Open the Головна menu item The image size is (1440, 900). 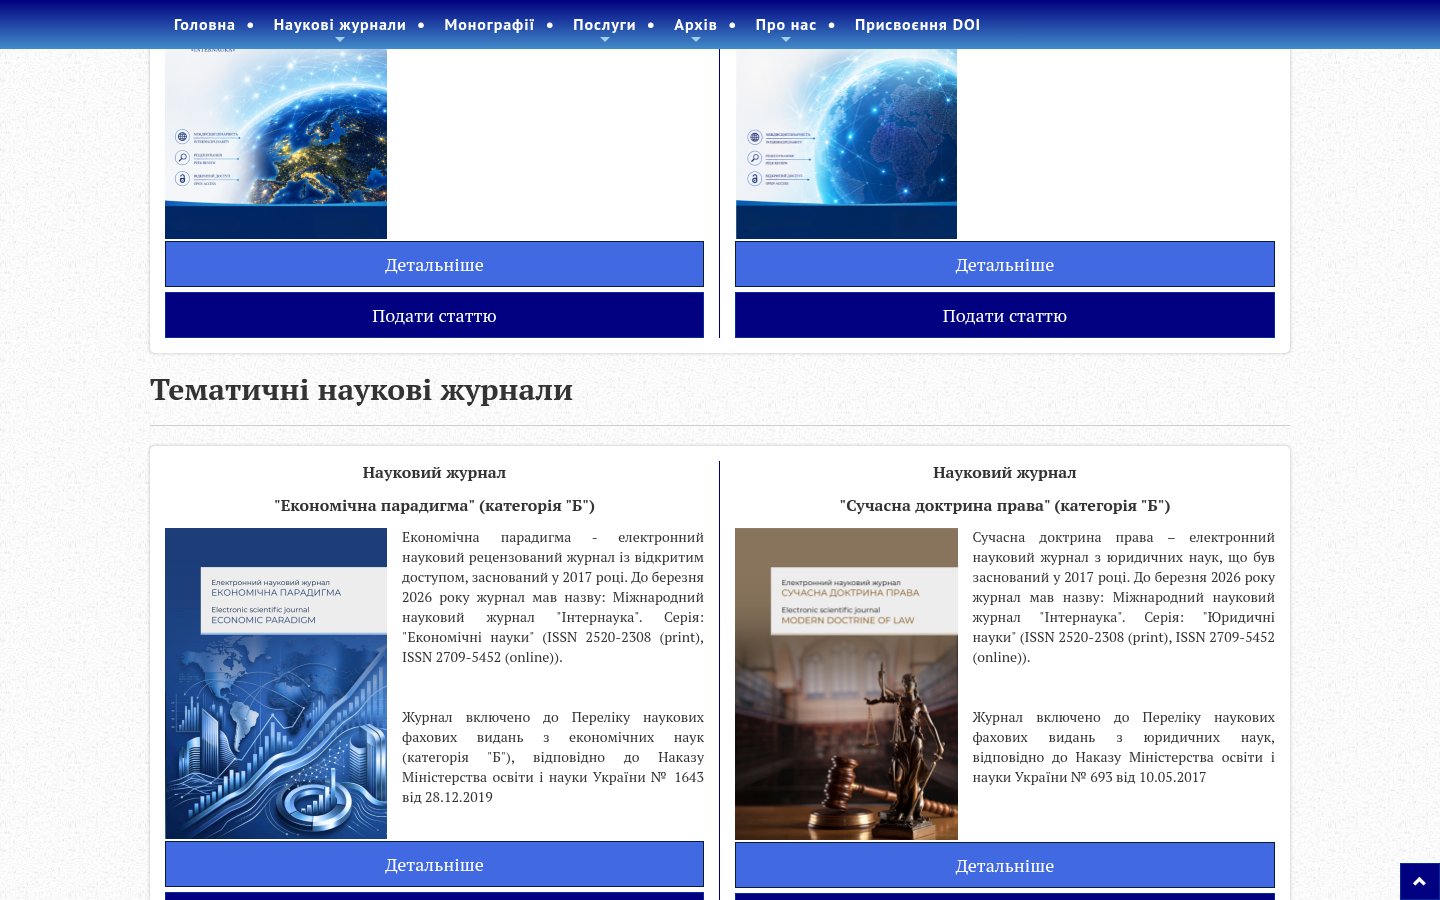point(204,25)
